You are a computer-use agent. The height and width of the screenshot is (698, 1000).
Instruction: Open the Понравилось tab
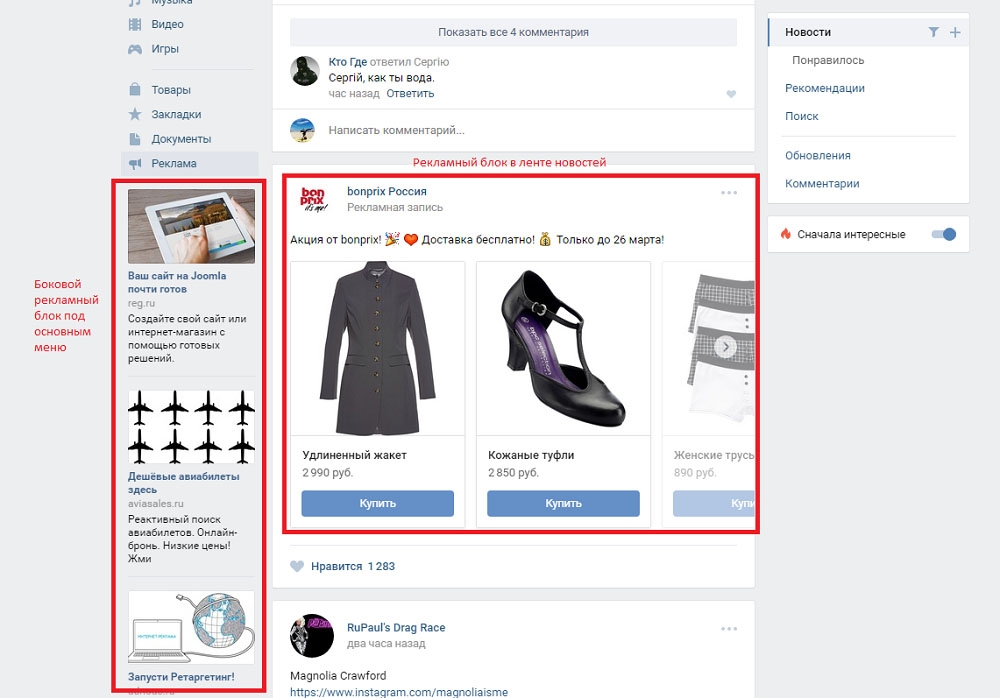point(828,60)
